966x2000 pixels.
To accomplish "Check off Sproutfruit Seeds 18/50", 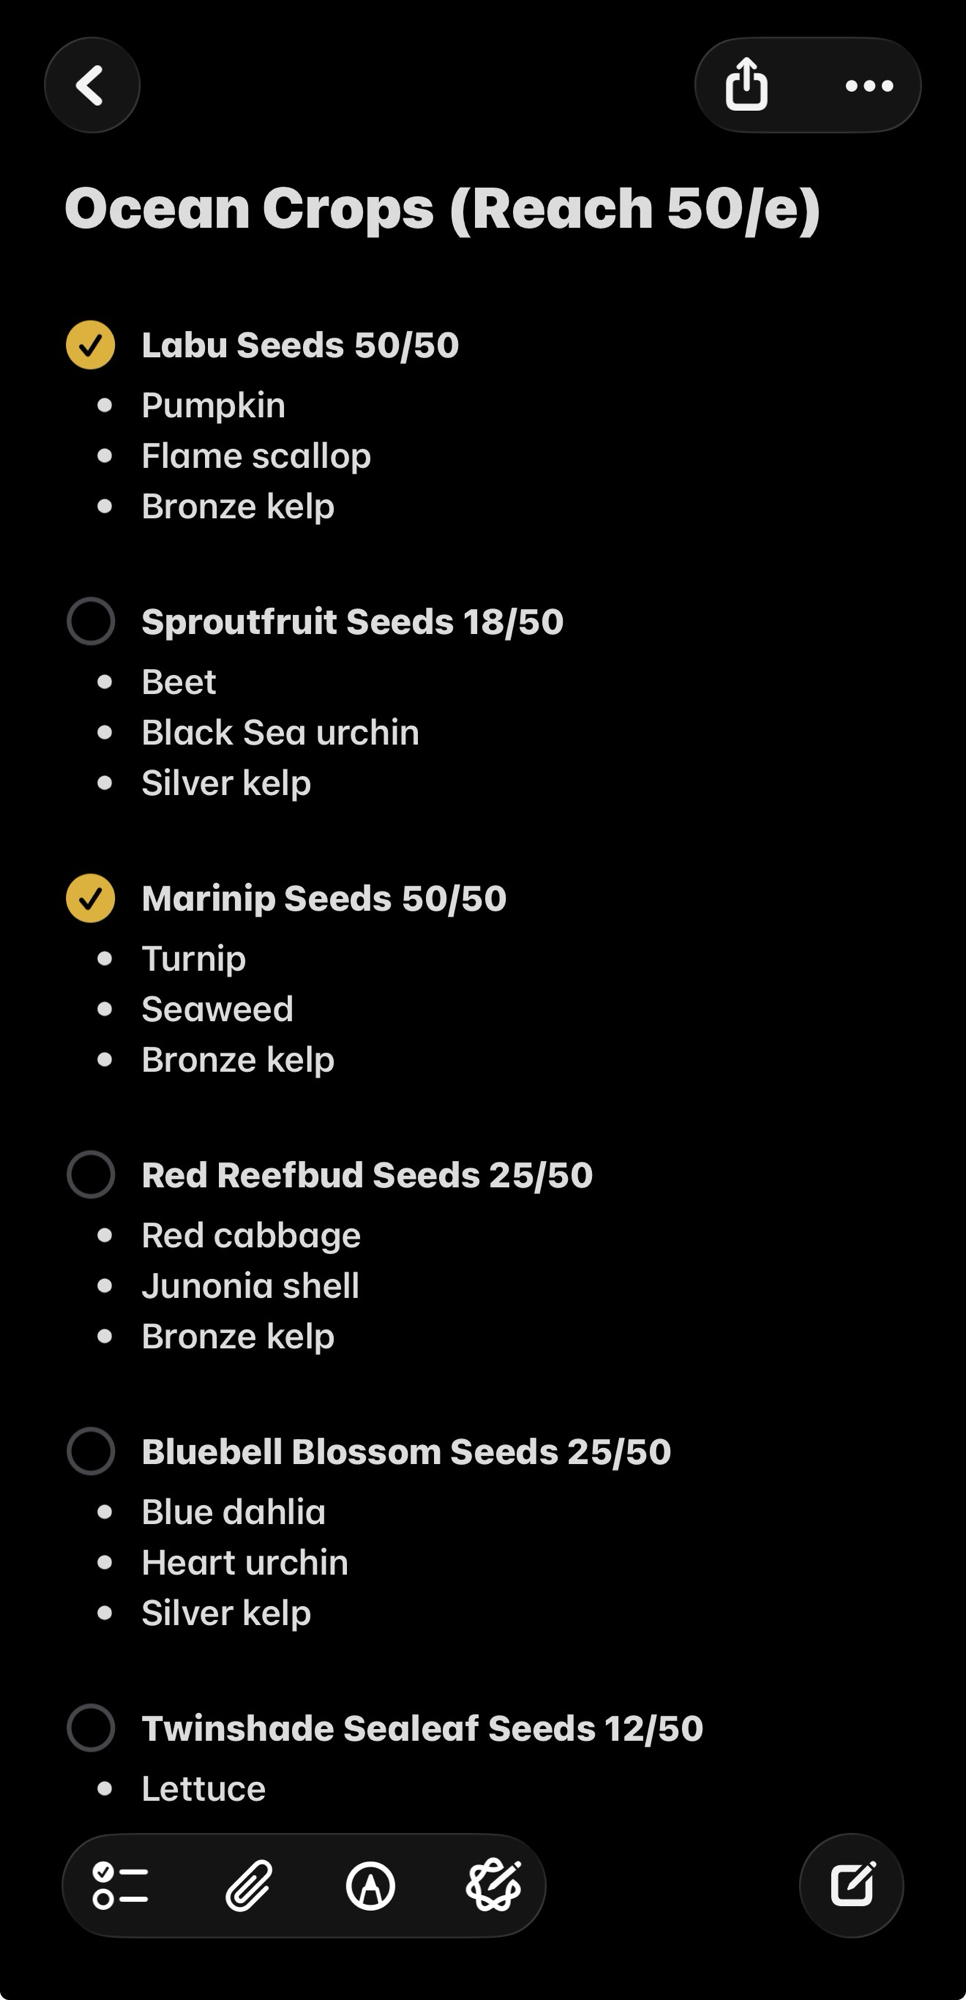I will [91, 621].
